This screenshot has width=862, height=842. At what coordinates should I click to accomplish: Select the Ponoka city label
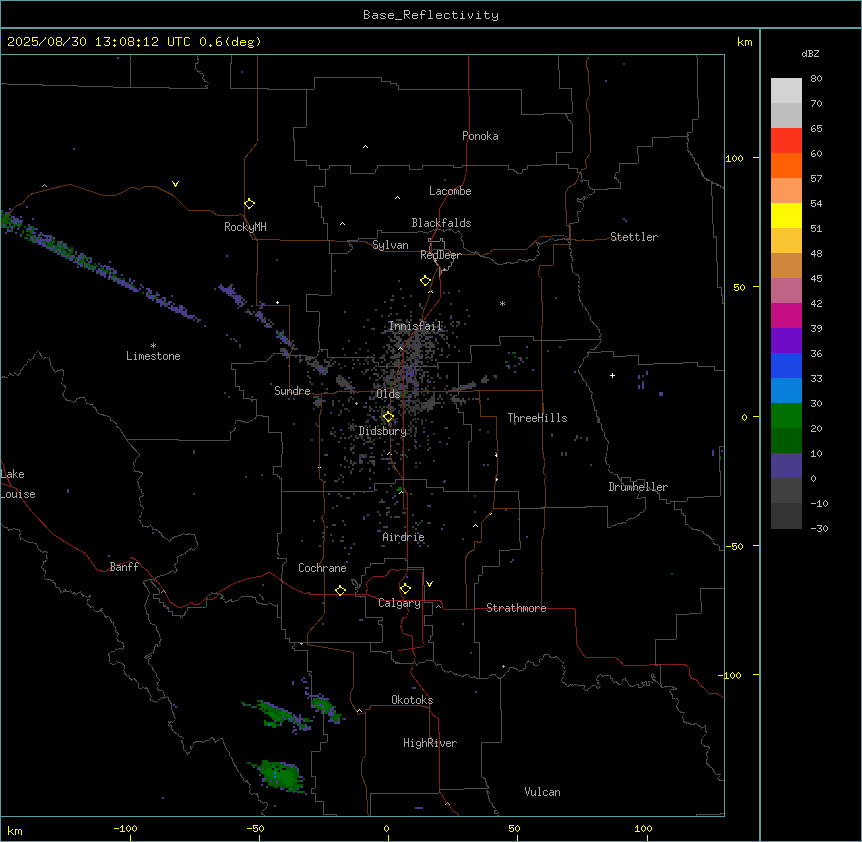[480, 136]
